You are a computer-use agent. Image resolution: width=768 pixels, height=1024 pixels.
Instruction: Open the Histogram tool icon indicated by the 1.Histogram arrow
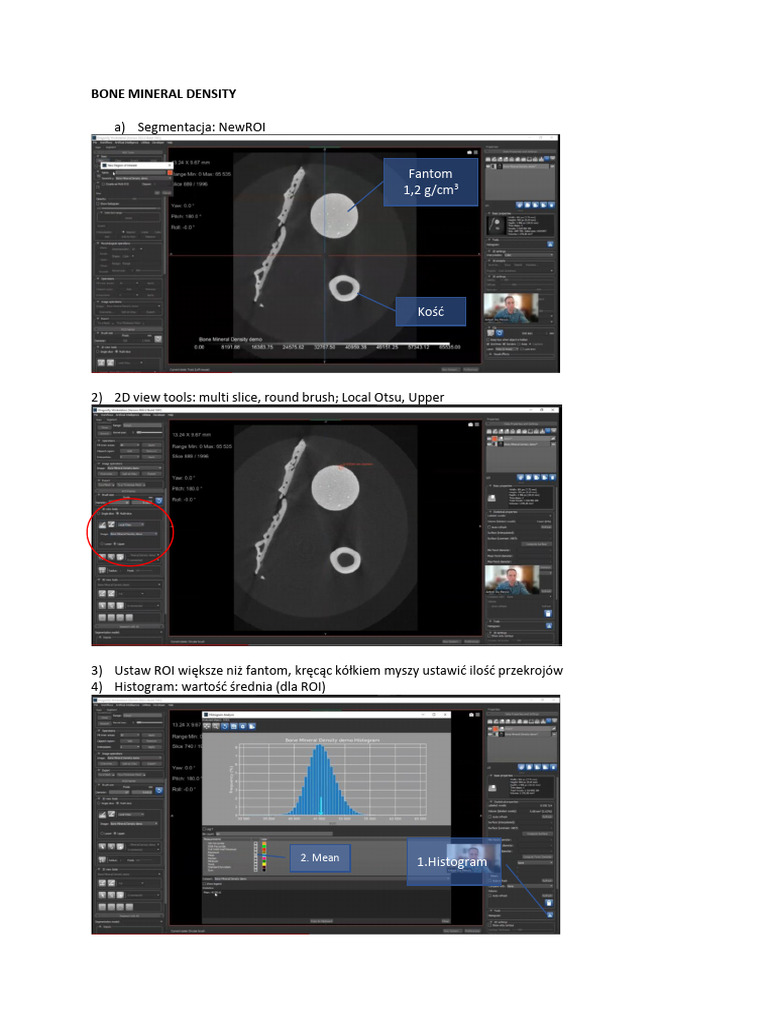point(550,915)
